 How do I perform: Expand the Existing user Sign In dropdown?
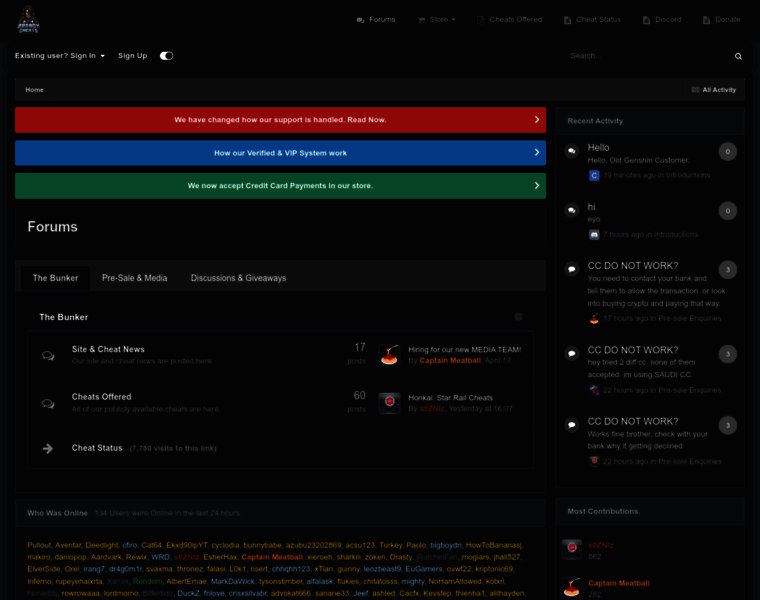click(x=60, y=56)
